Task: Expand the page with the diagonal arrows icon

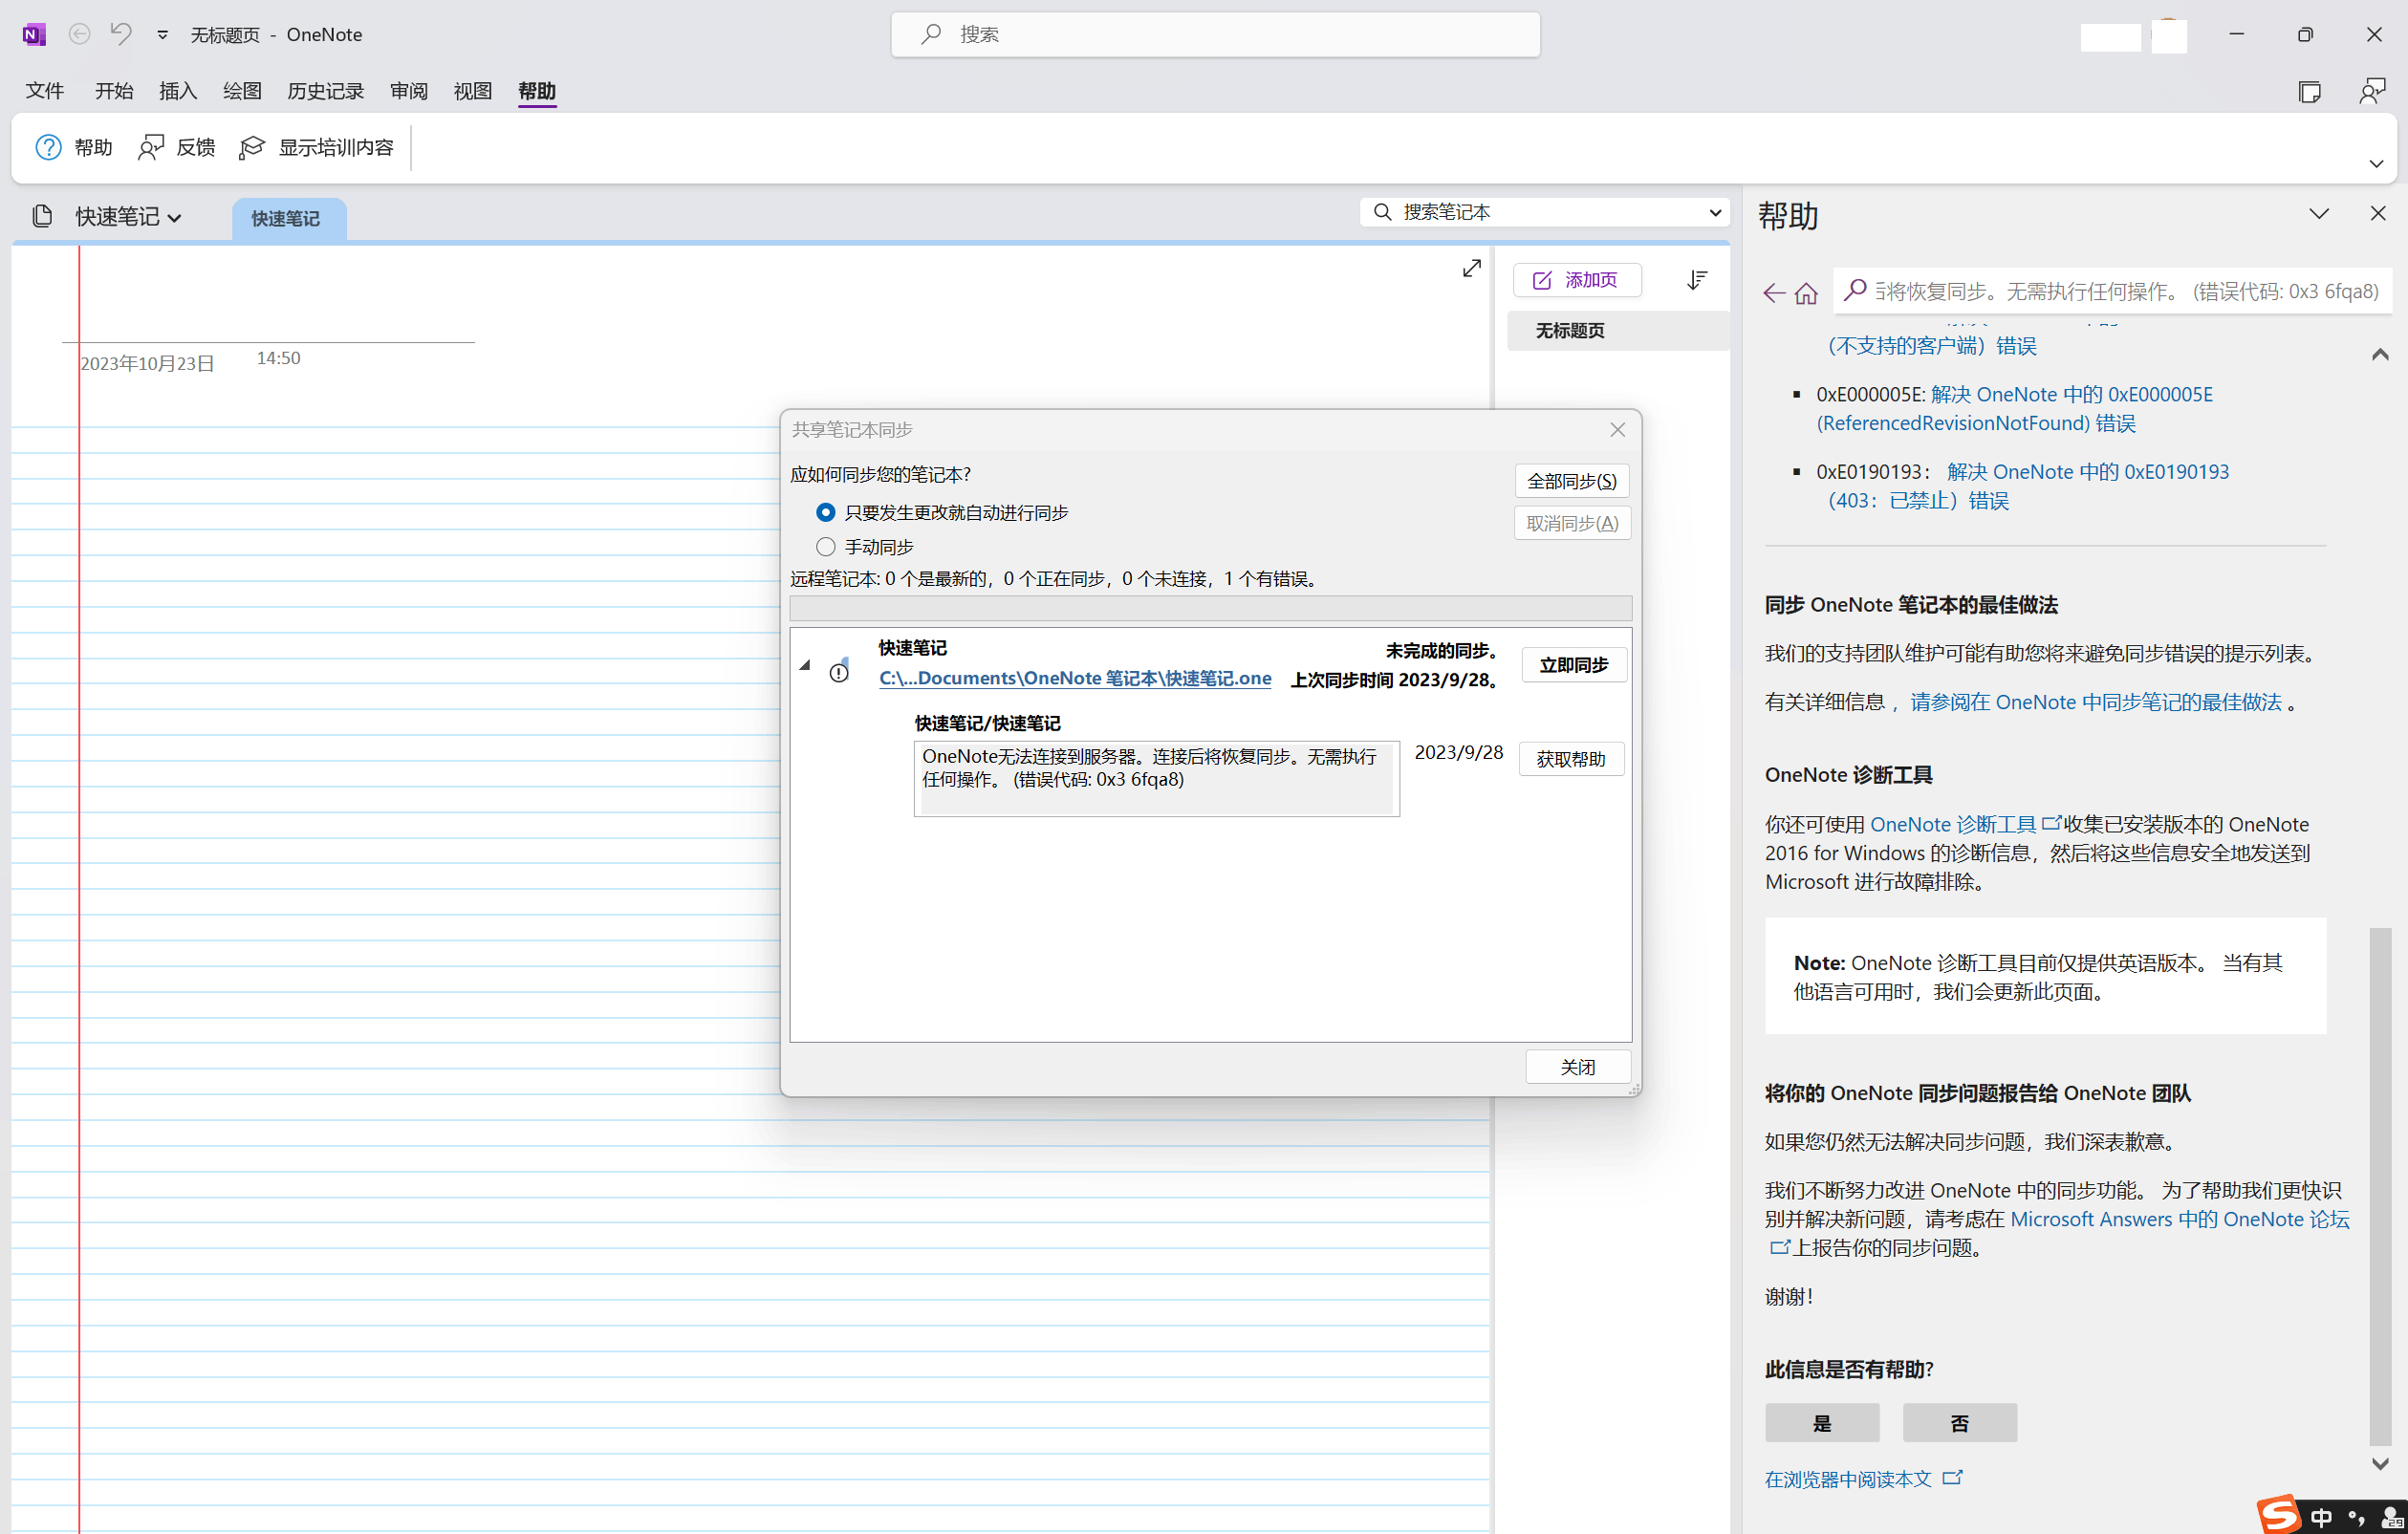Action: pos(1471,268)
